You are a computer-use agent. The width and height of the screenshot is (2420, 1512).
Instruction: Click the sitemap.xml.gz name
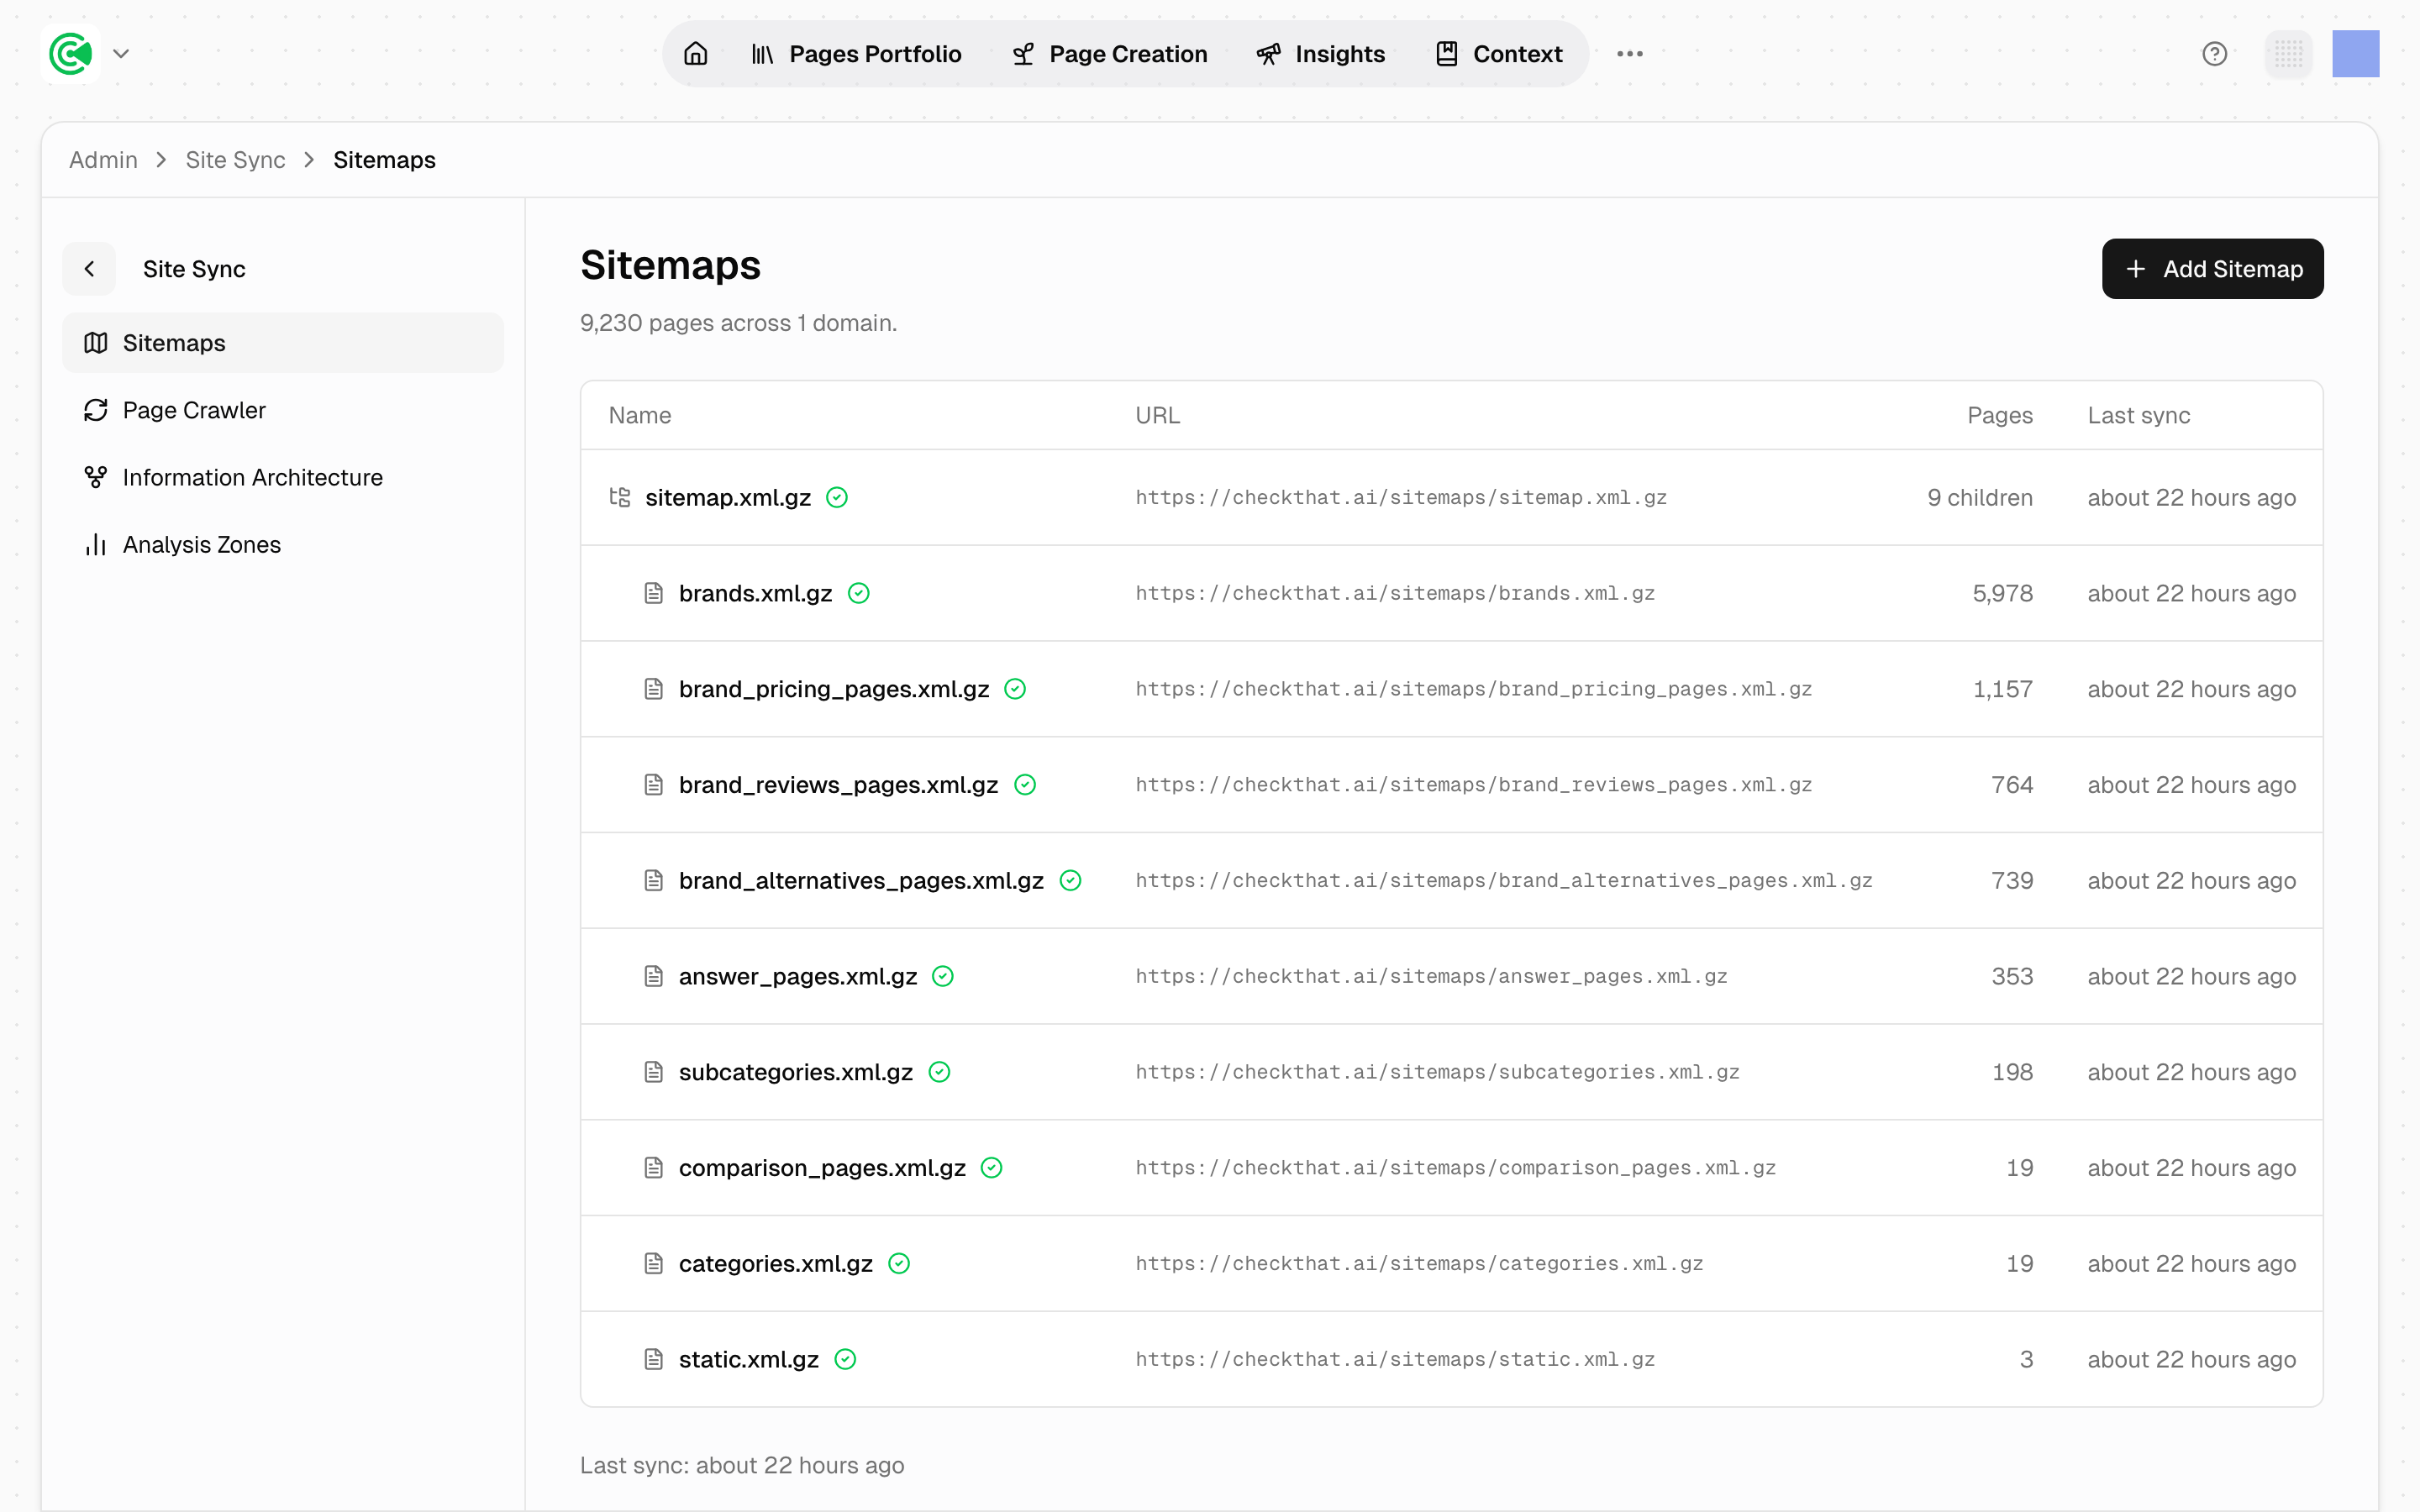click(728, 497)
